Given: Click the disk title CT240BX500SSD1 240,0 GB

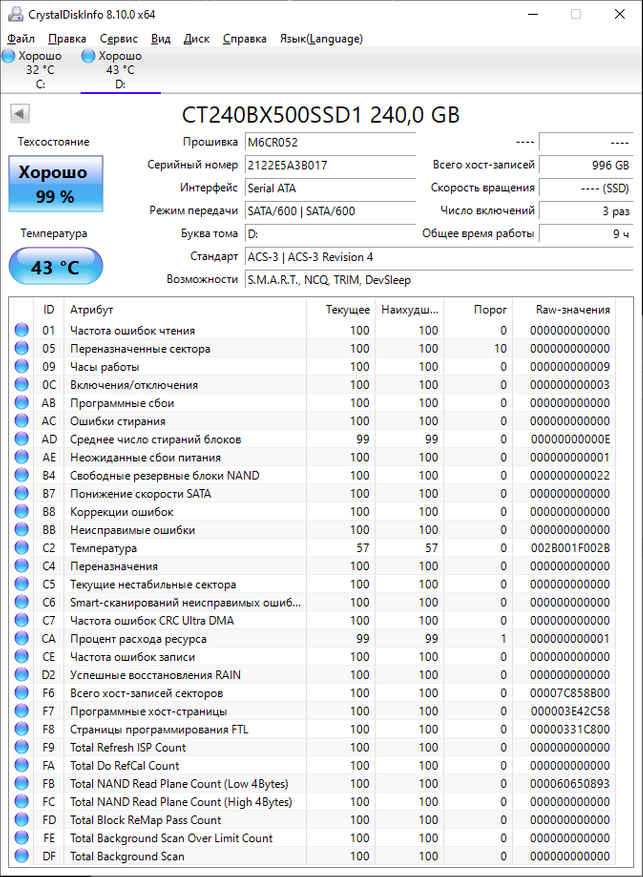Looking at the screenshot, I should [320, 115].
